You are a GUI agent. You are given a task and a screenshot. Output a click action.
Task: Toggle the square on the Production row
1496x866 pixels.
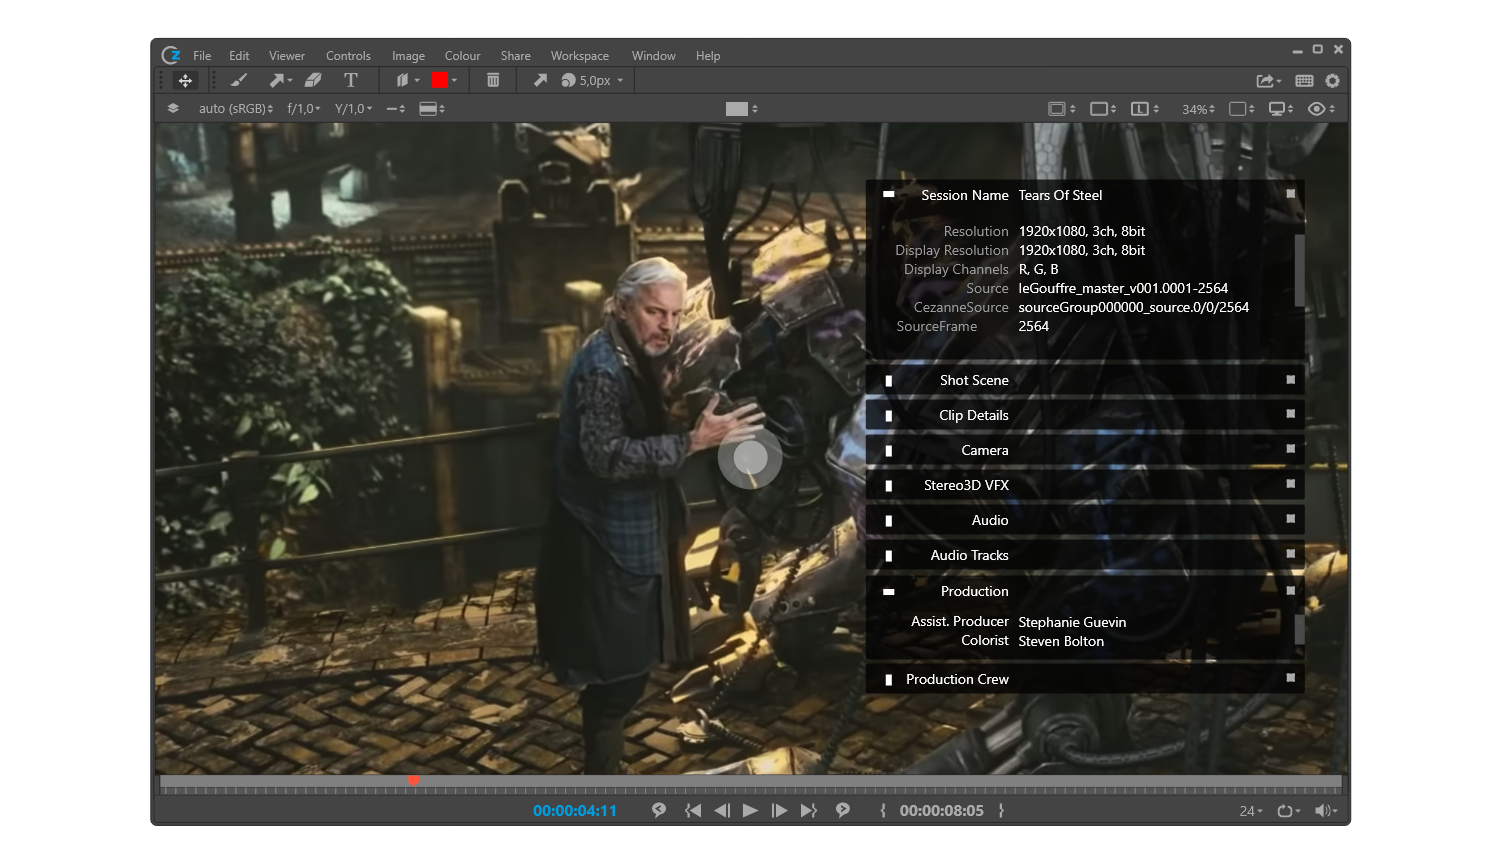click(1290, 591)
